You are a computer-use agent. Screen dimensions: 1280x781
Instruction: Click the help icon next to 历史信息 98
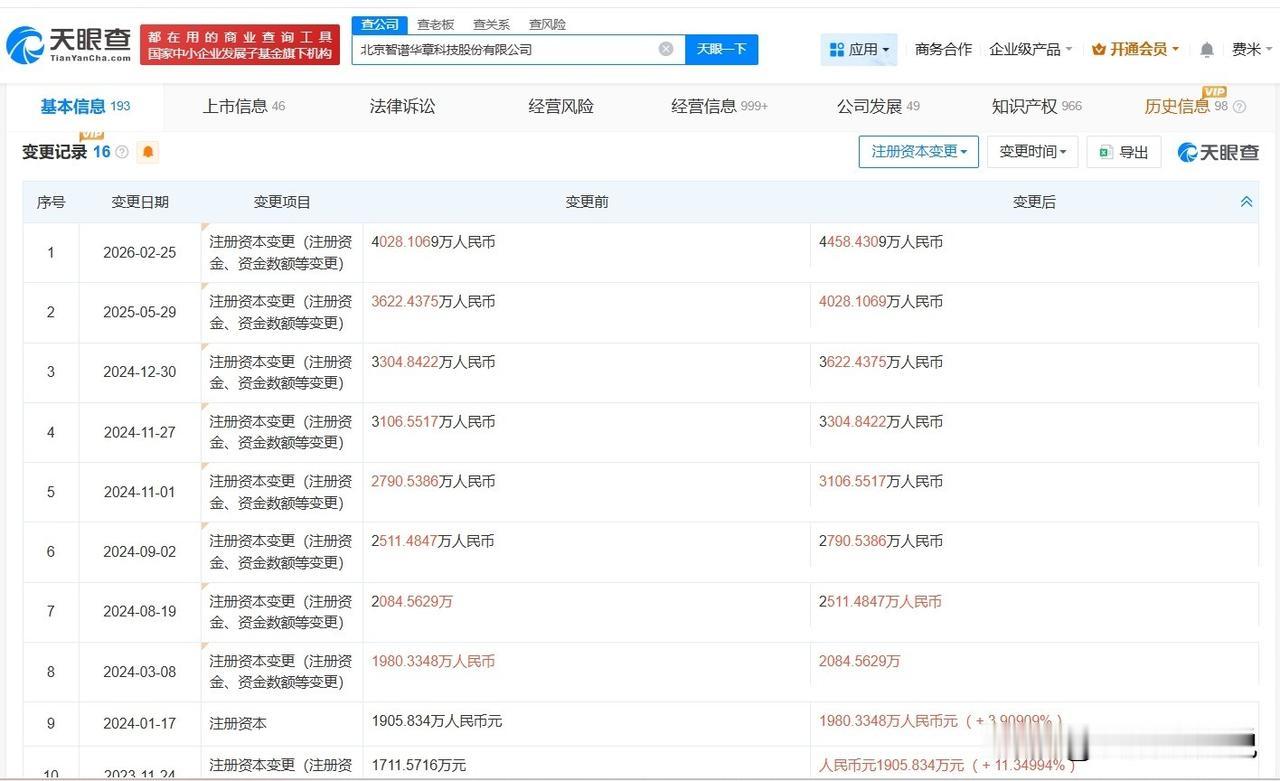[1240, 107]
